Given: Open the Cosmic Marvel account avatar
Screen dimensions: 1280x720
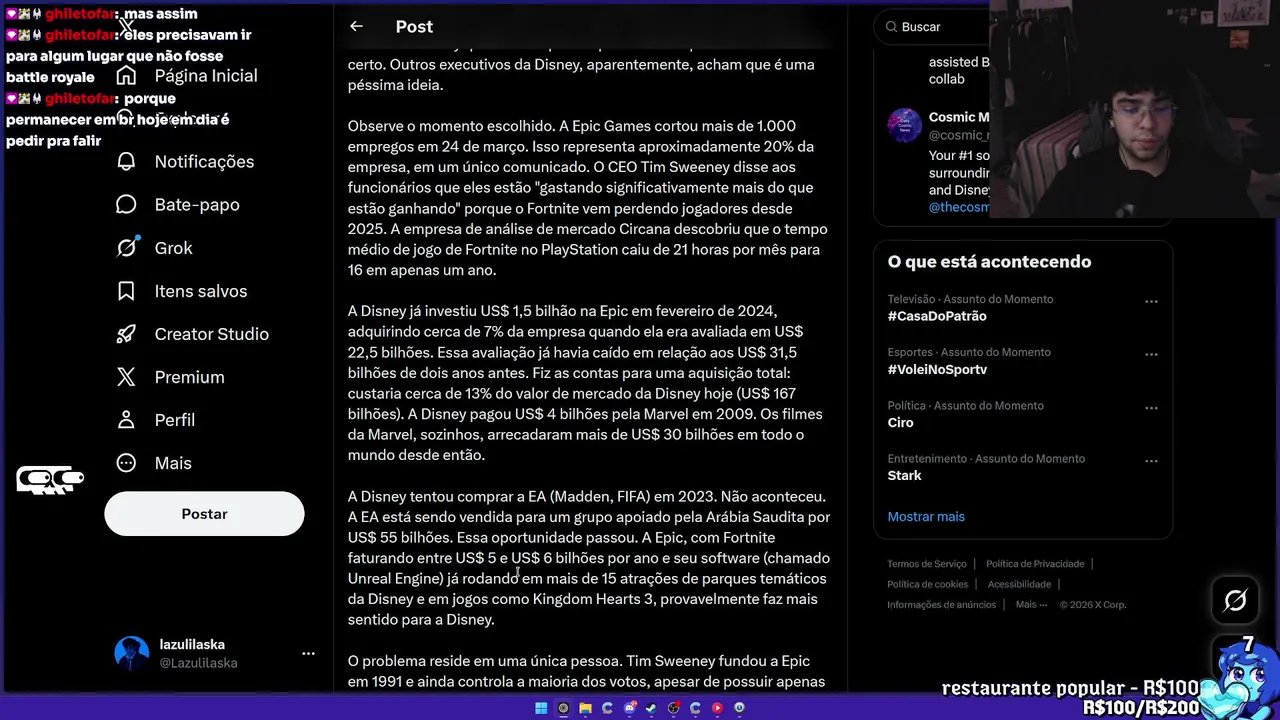Looking at the screenshot, I should 904,125.
